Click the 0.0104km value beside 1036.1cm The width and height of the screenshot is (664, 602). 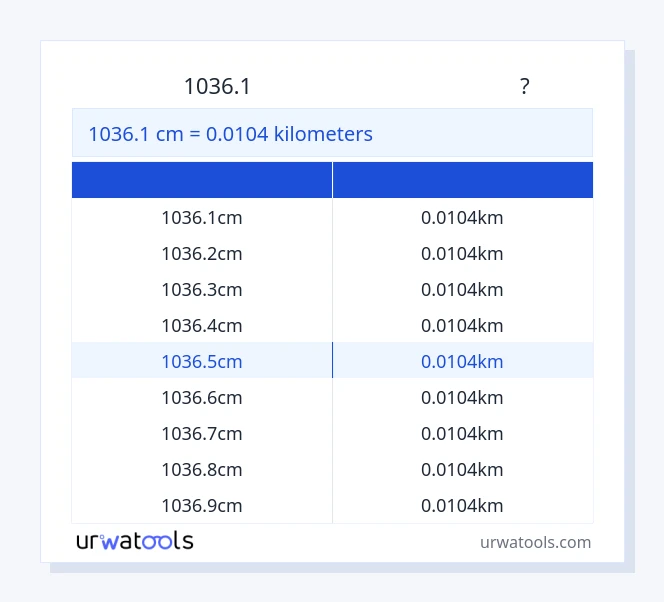pyautogui.click(x=462, y=217)
